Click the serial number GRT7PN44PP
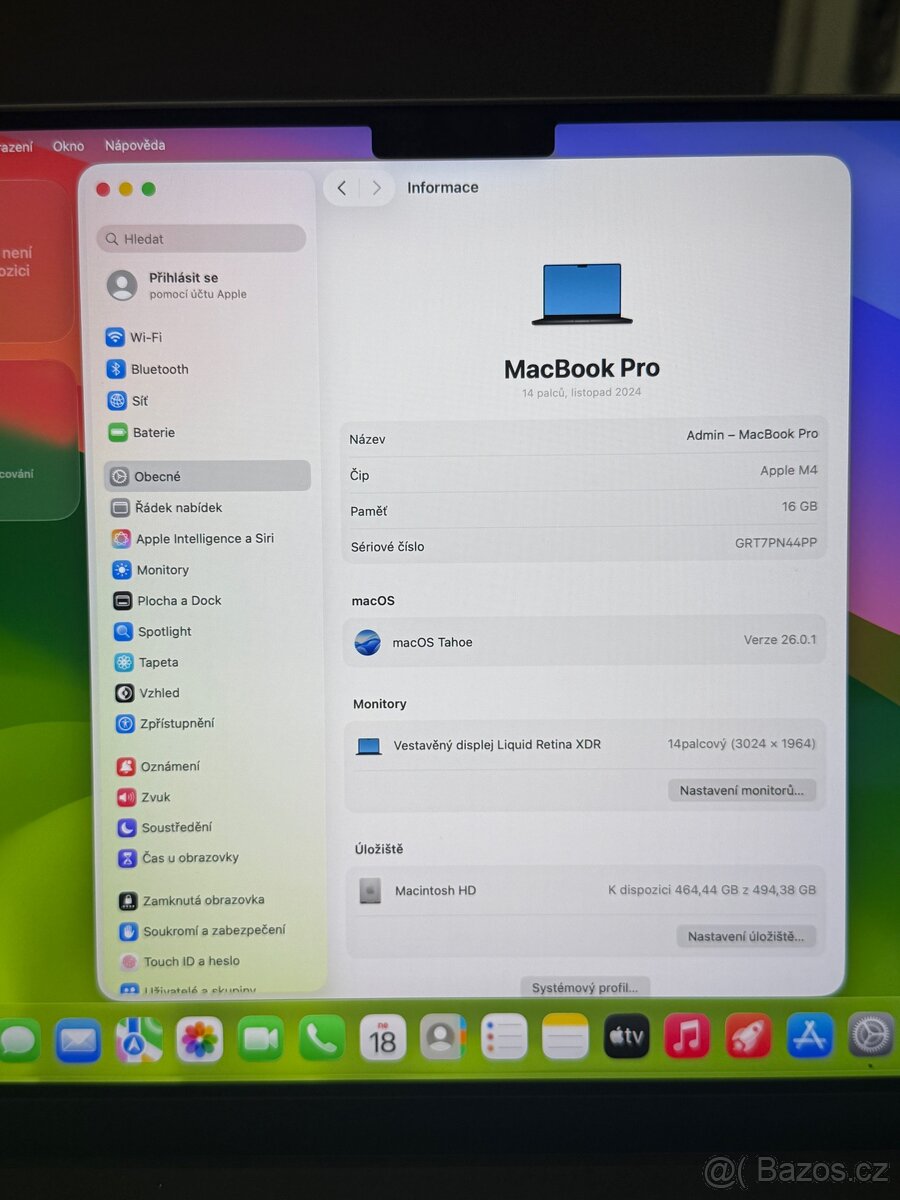The height and width of the screenshot is (1200, 900). pyautogui.click(x=775, y=543)
